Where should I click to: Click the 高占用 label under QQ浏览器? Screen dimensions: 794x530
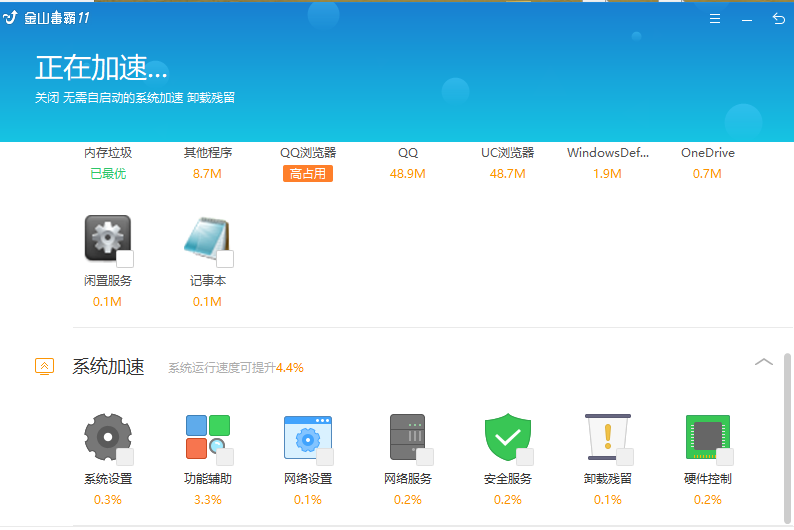(307, 174)
